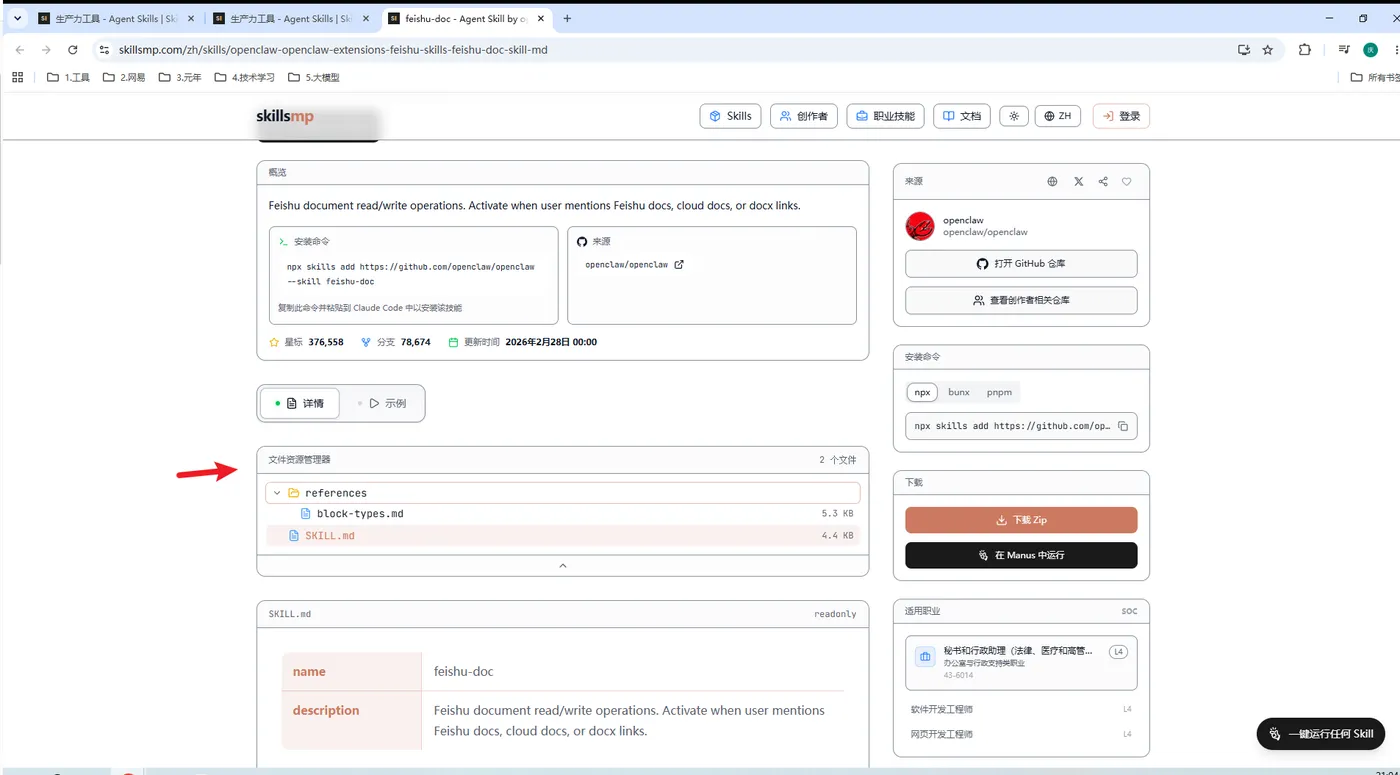Screen dimensions: 1400x775
Task: Click the npx skills add command text in overview
Action: click(411, 274)
